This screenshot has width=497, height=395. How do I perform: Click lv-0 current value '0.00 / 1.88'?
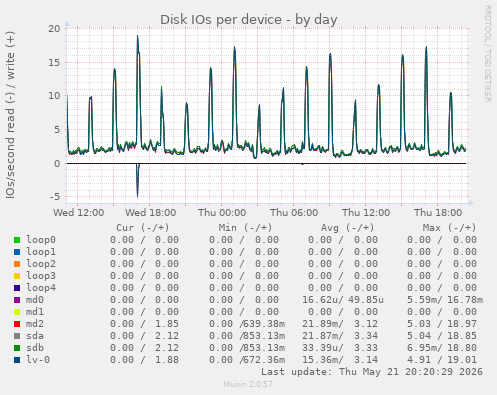pos(144,360)
